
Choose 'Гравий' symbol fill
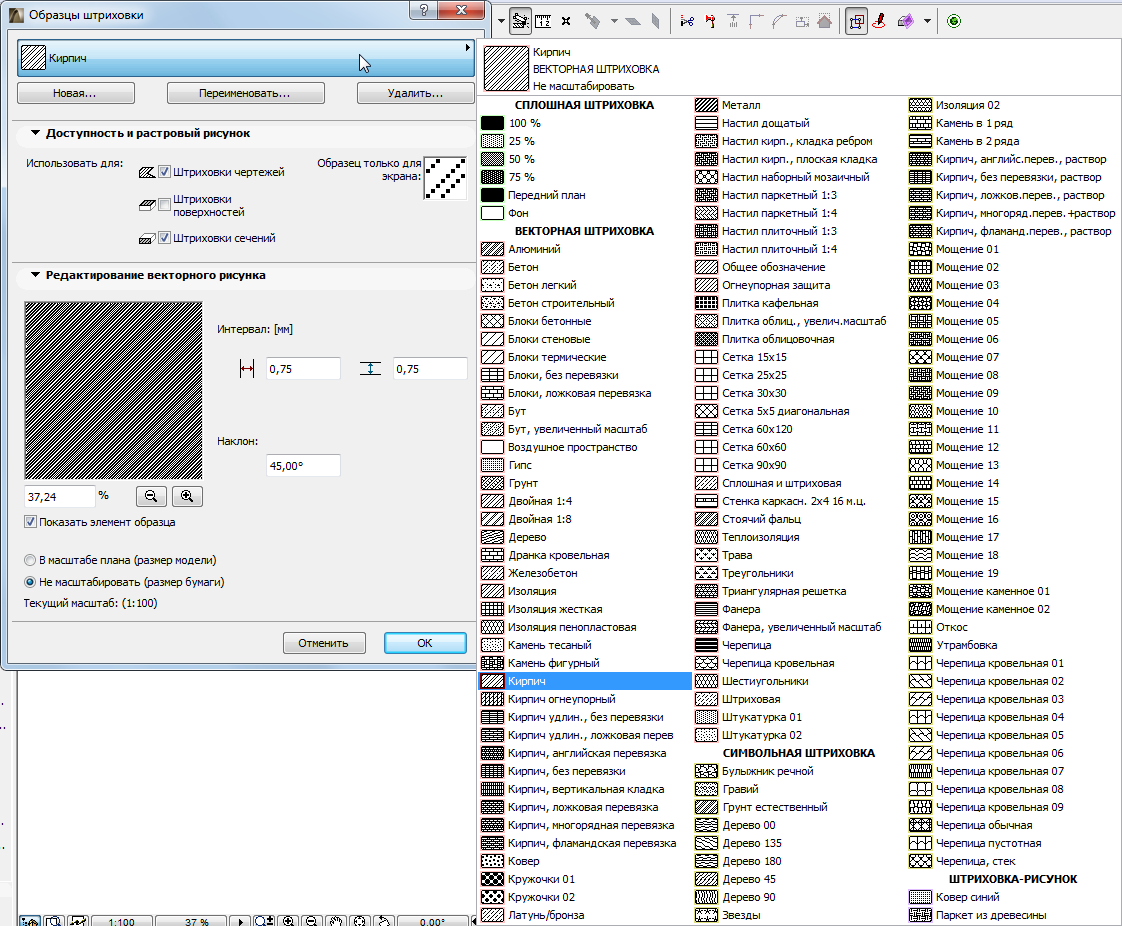[x=800, y=789]
